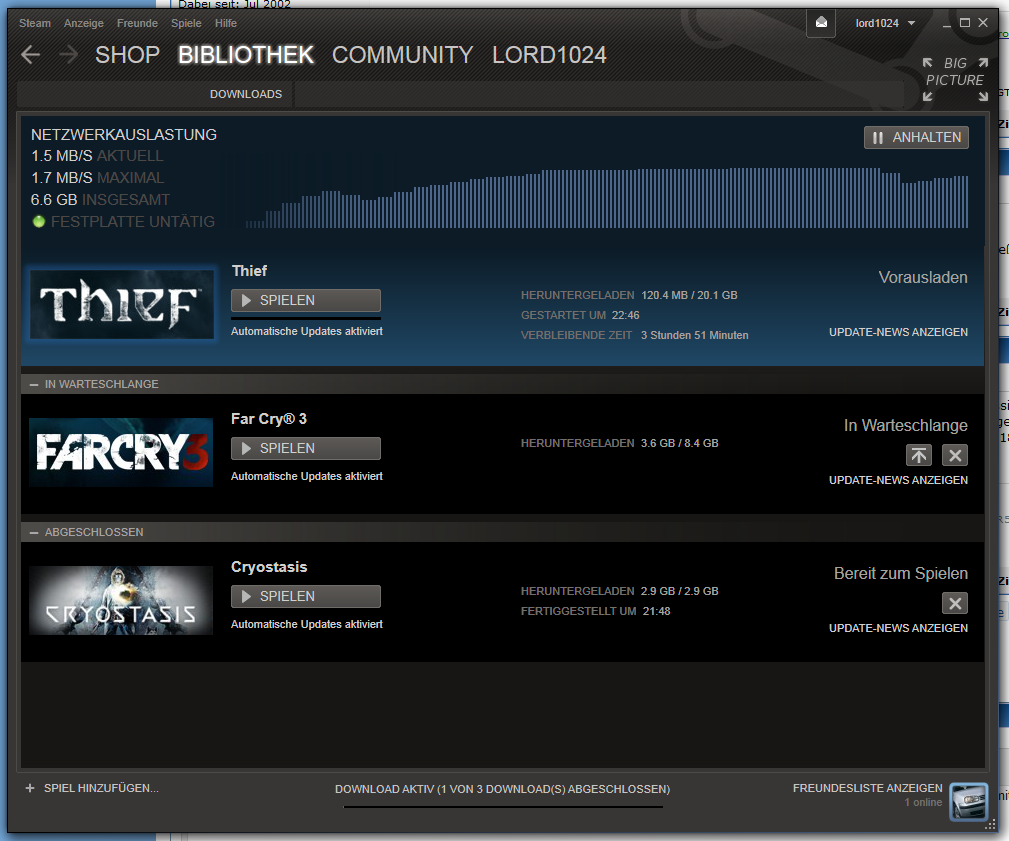
Task: Open the Hilfe menu
Action: tap(226, 23)
